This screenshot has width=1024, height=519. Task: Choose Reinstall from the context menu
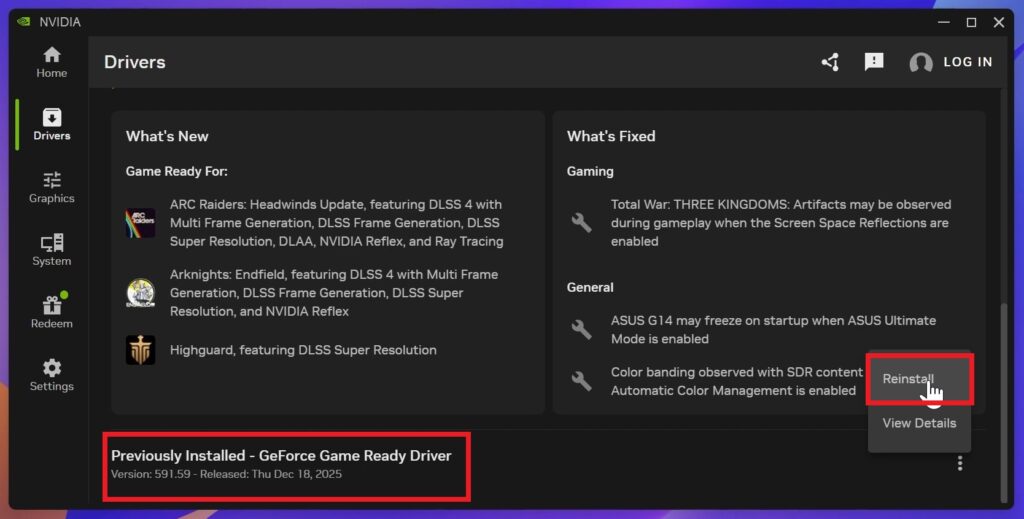(908, 379)
